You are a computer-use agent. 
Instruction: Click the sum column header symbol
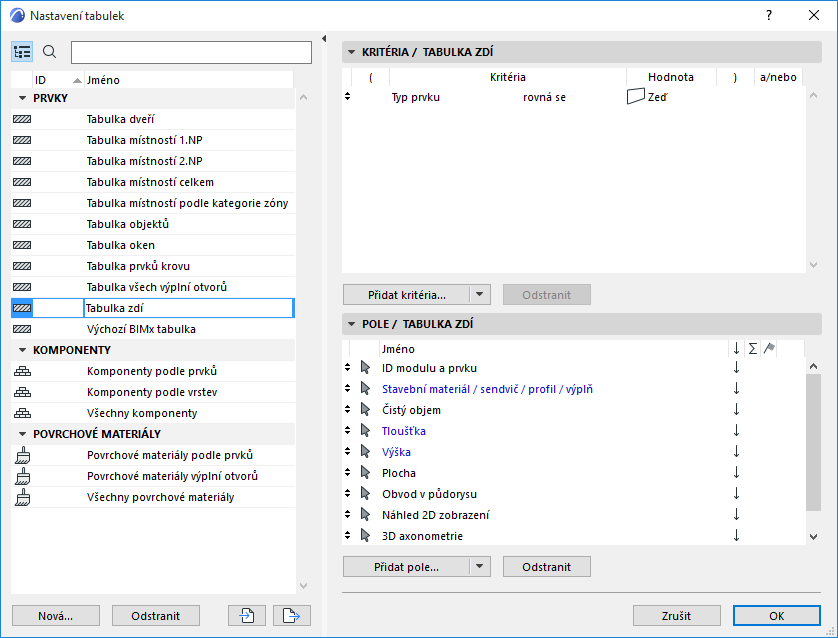pyautogui.click(x=752, y=348)
